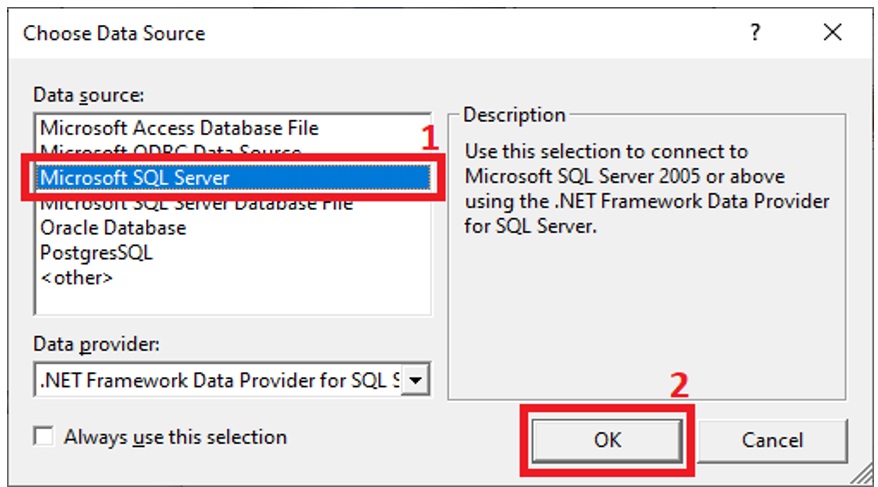This screenshot has height=487, width=878.
Task: Select Microsoft Access Database File
Action: 179,128
